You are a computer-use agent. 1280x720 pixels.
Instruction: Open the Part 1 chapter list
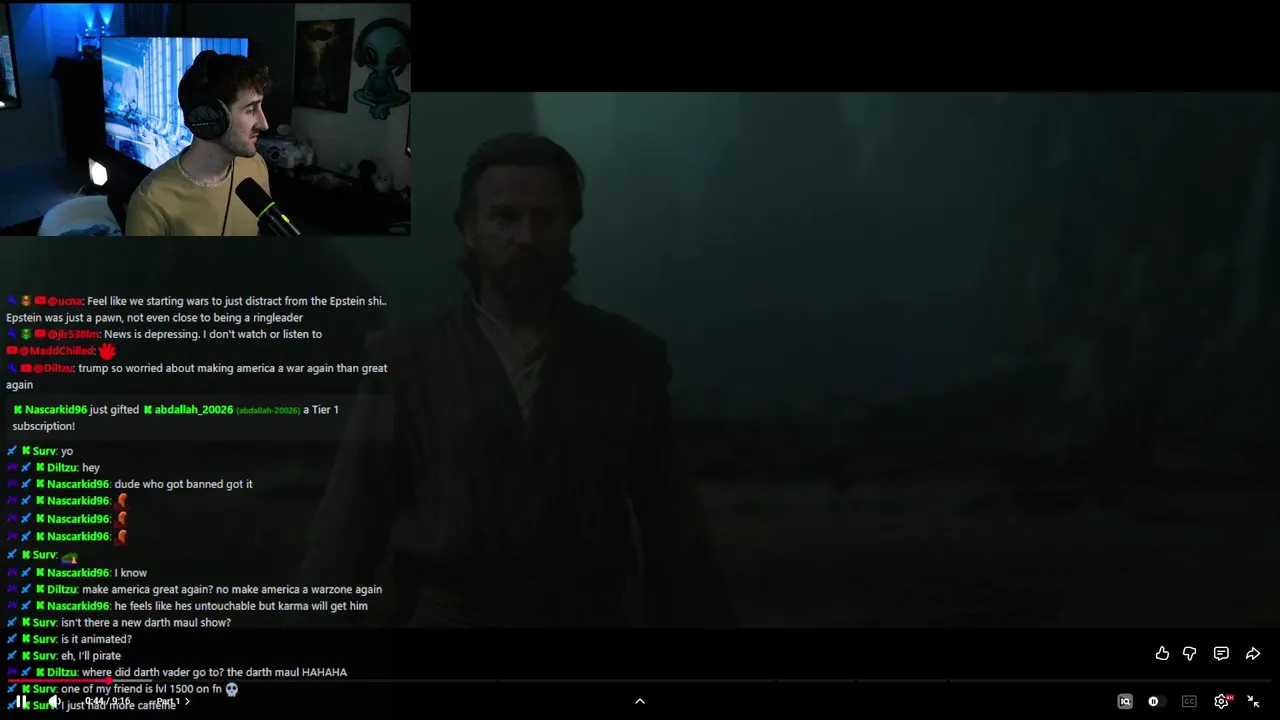tap(172, 701)
